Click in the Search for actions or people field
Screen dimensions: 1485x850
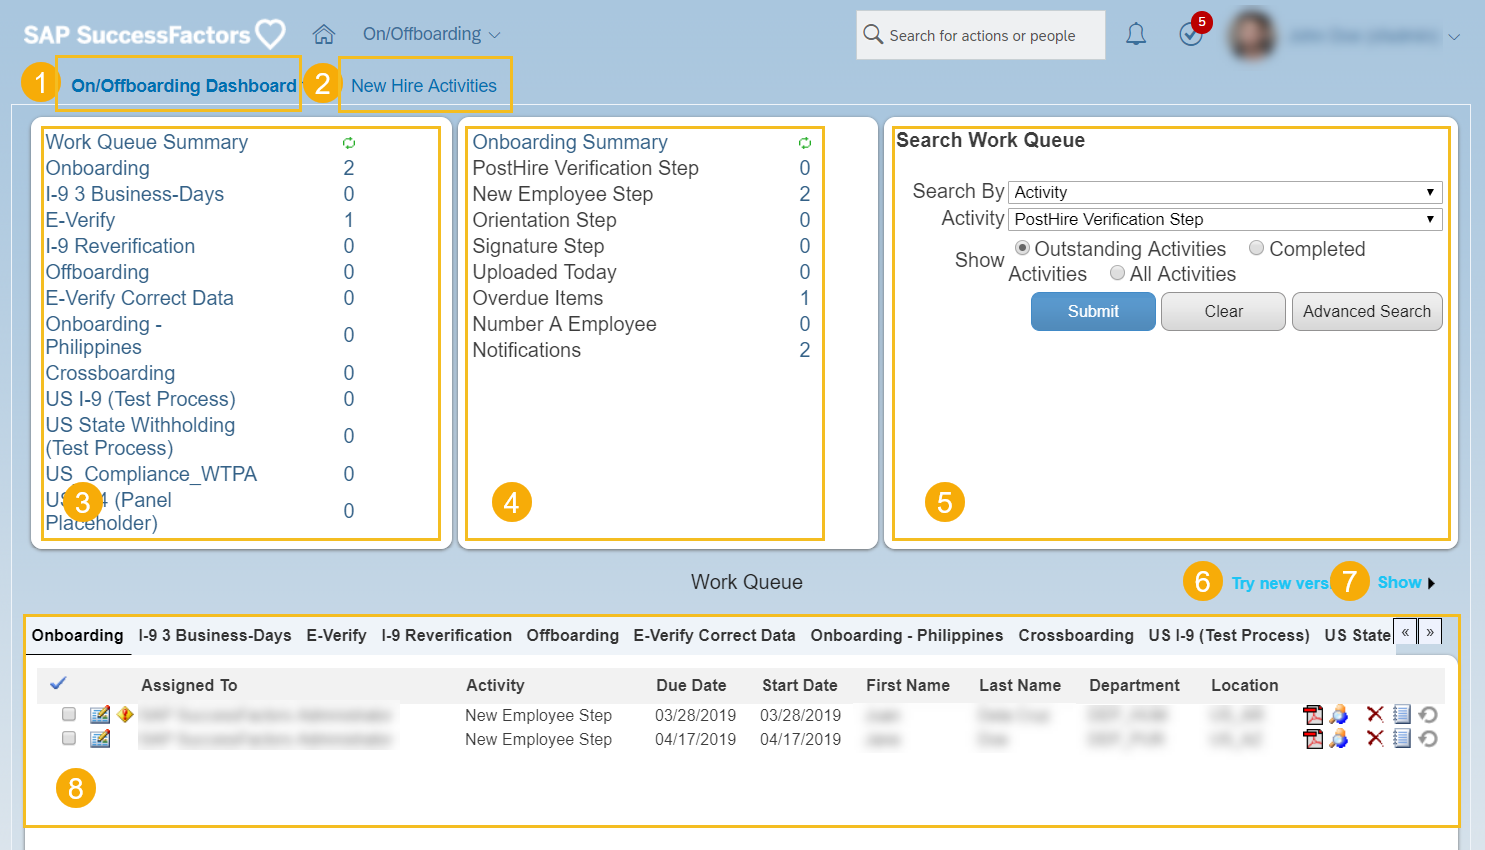click(x=981, y=35)
